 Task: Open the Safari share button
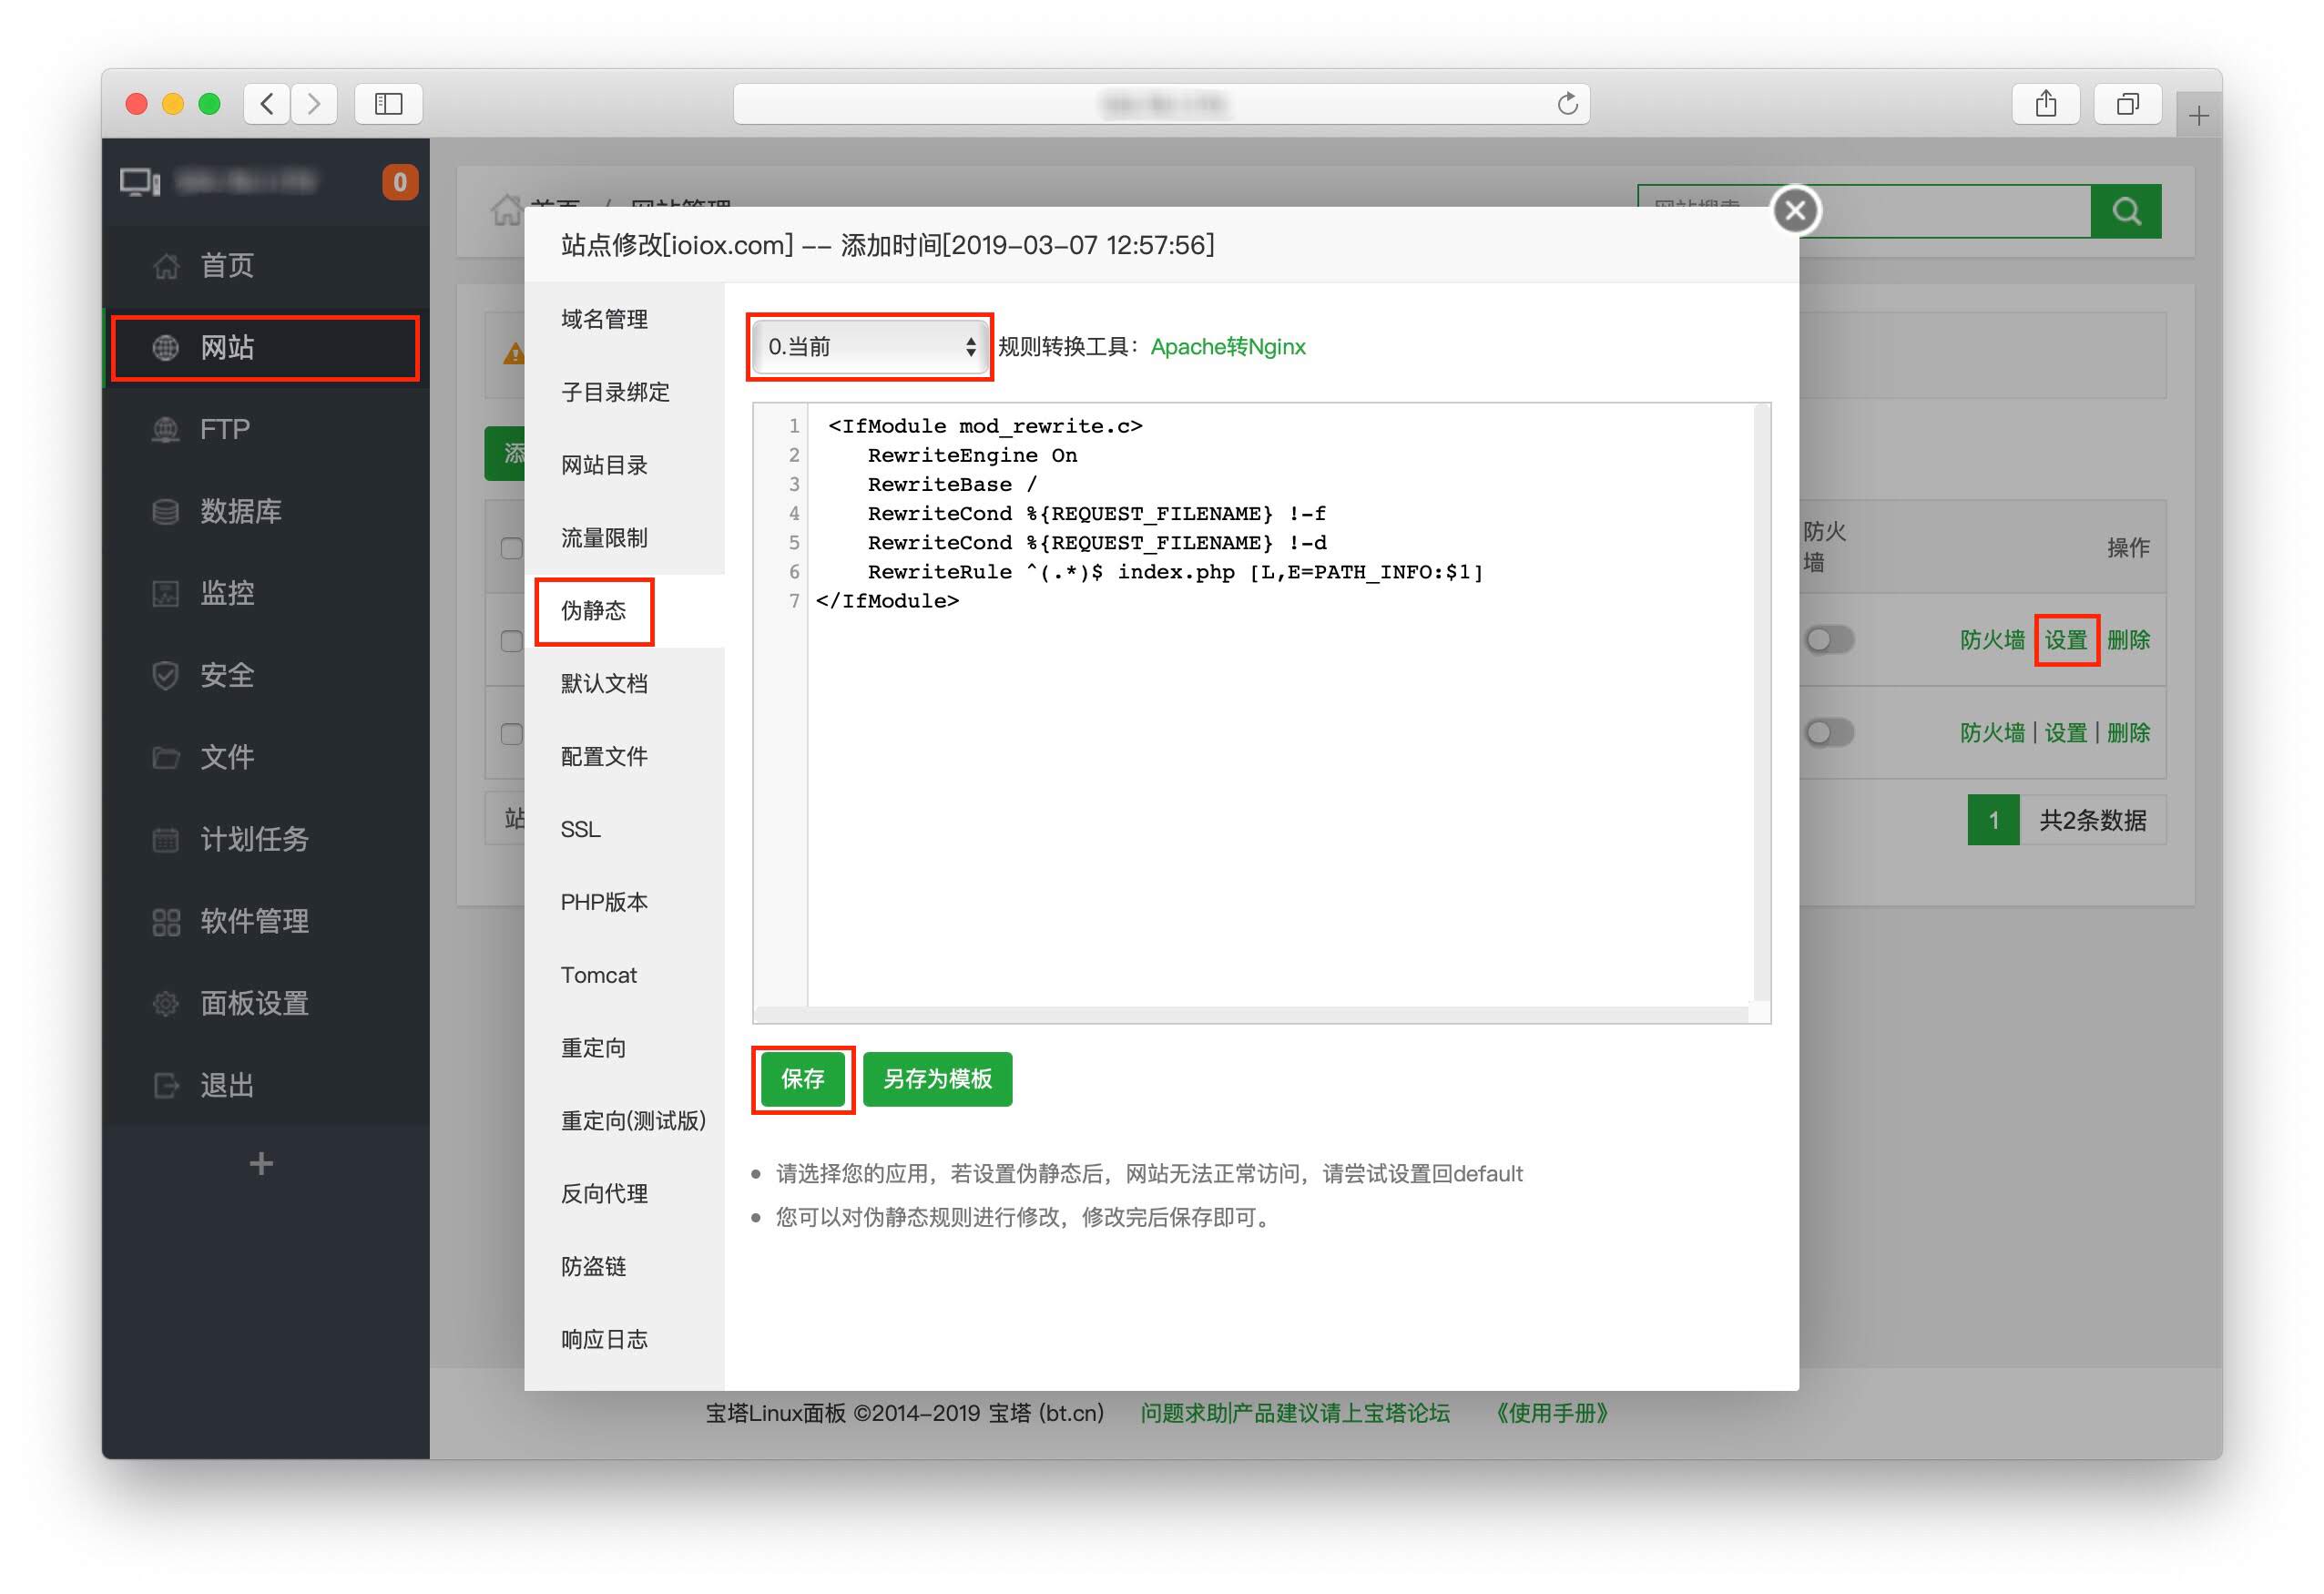2045,103
